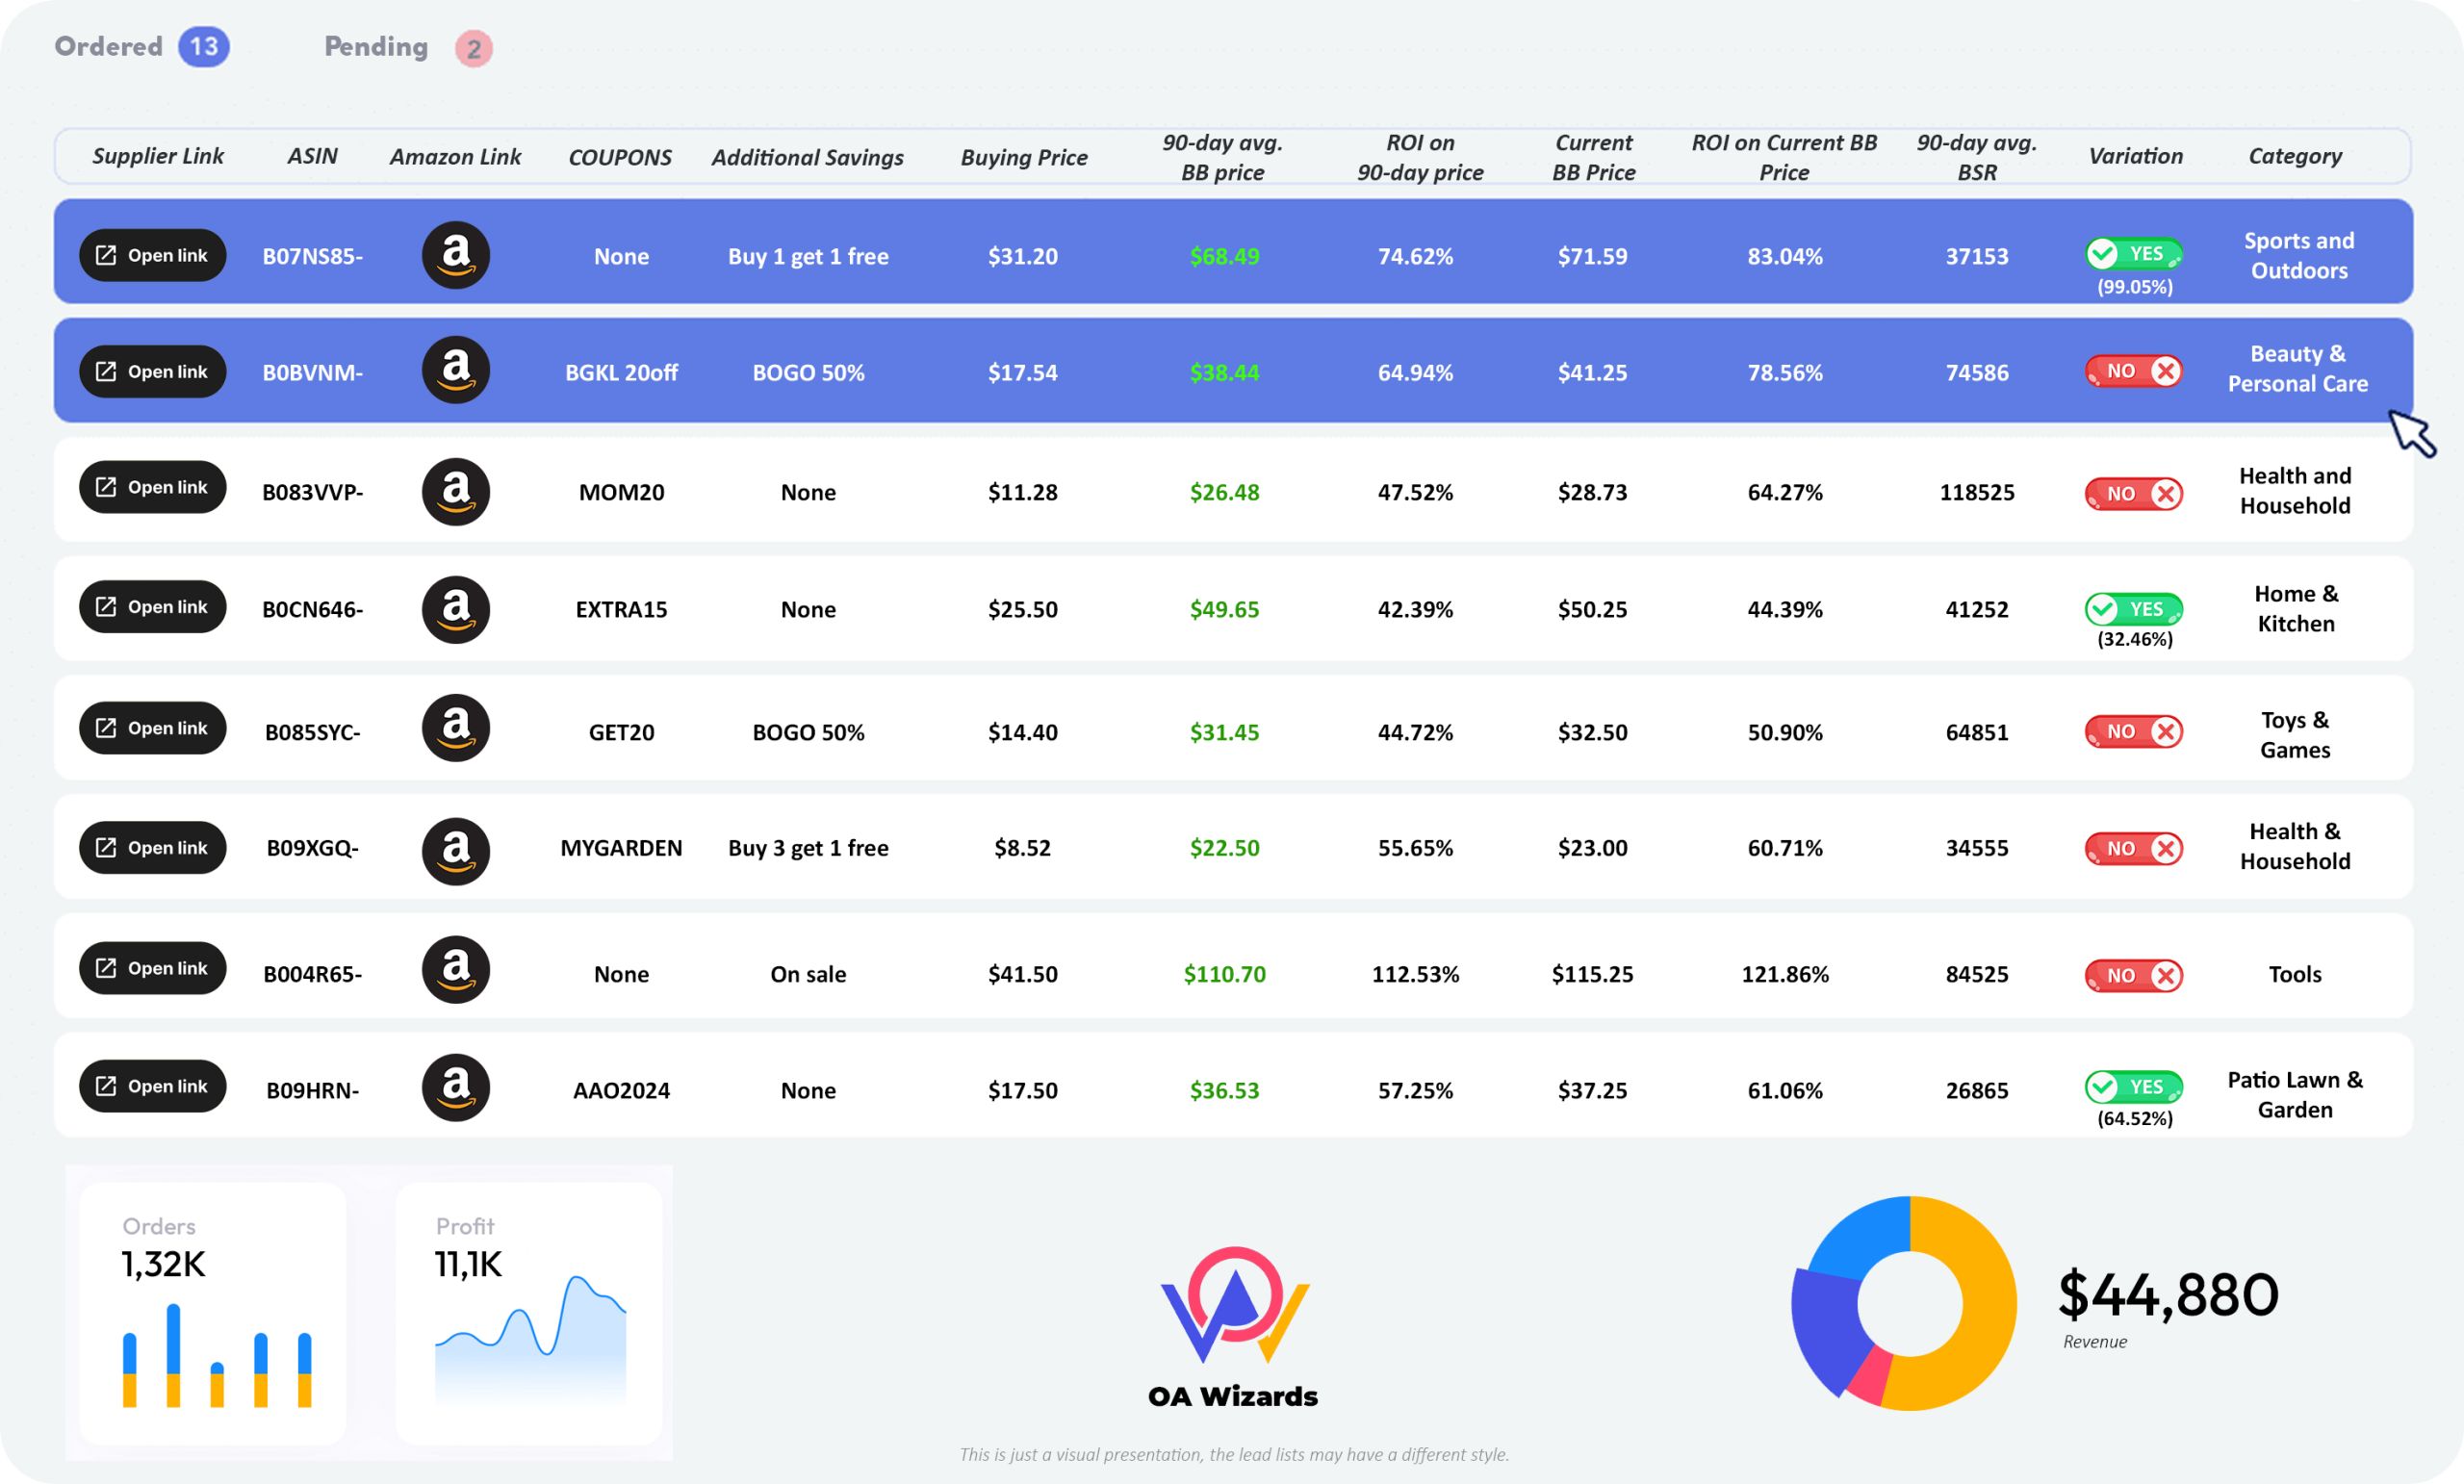The image size is (2464, 1484).
Task: Click coupon code AAO2024
Action: click(x=621, y=1090)
